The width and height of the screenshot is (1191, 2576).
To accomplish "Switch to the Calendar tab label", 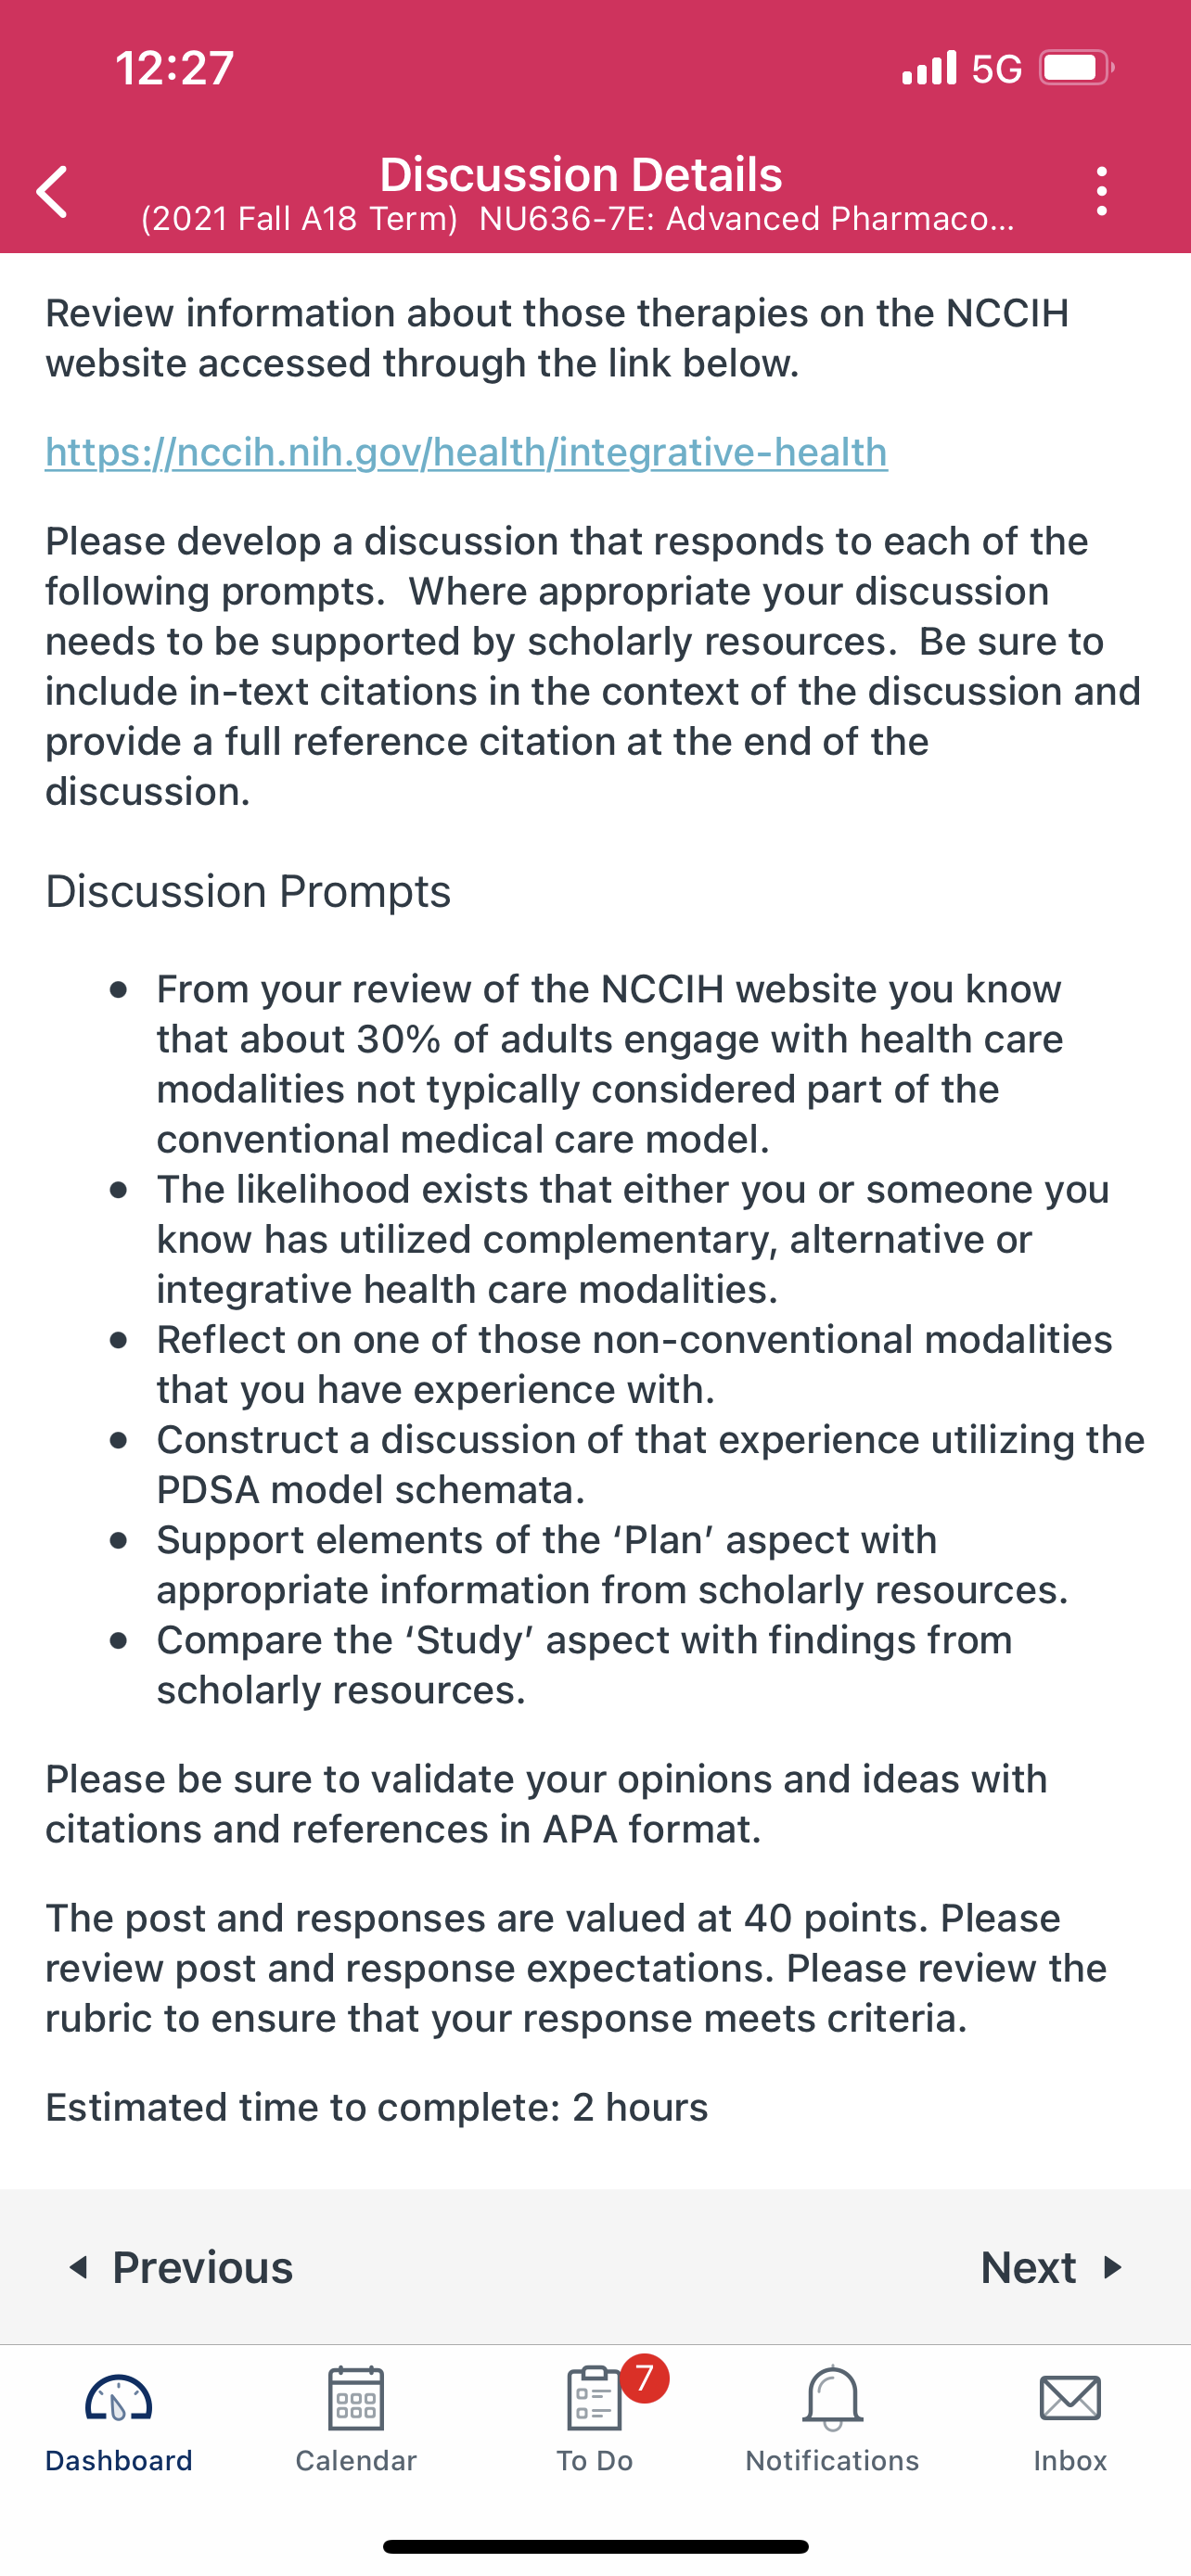I will point(356,2460).
